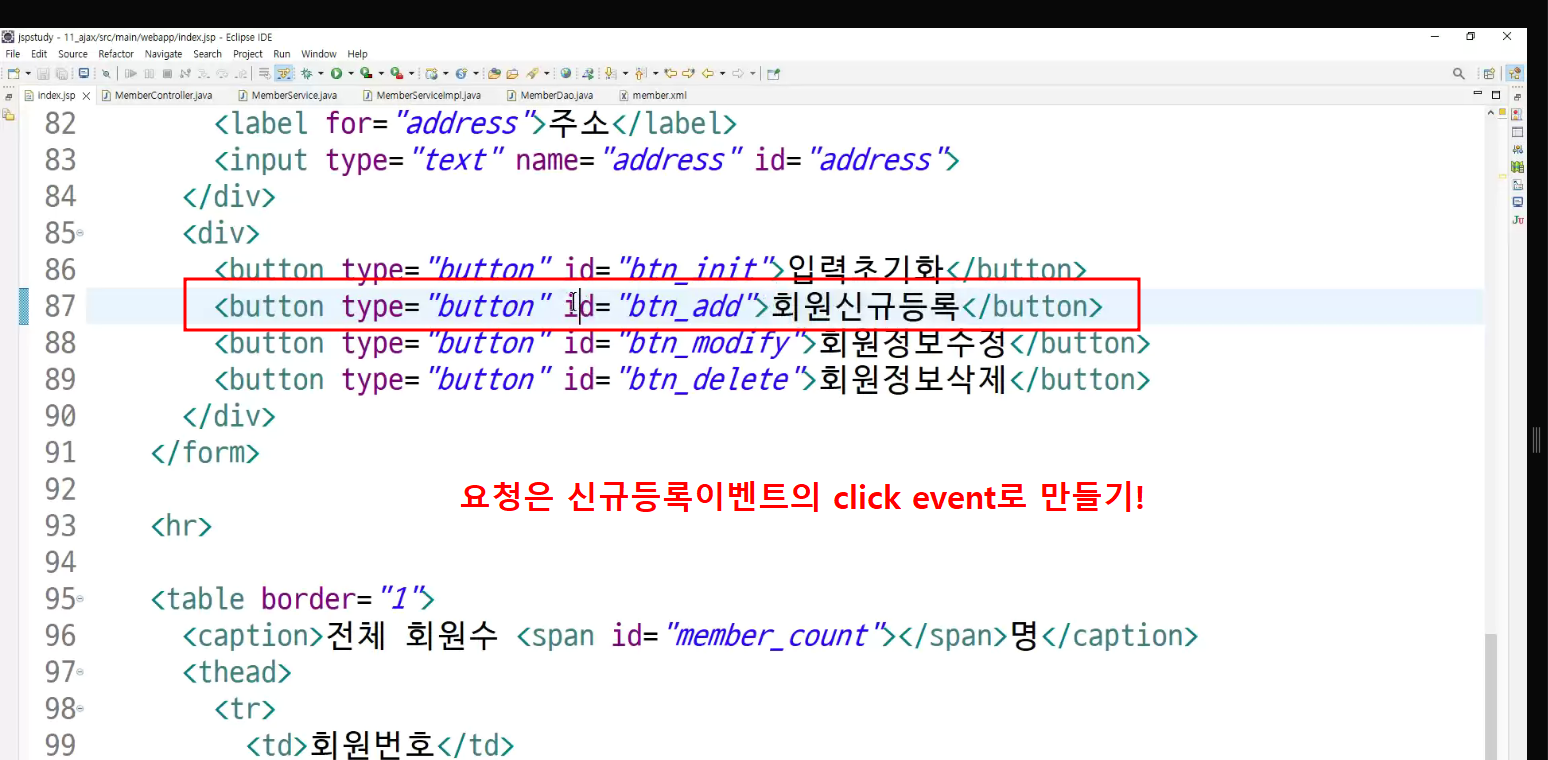Go to Next Annotation icon

coord(610,73)
